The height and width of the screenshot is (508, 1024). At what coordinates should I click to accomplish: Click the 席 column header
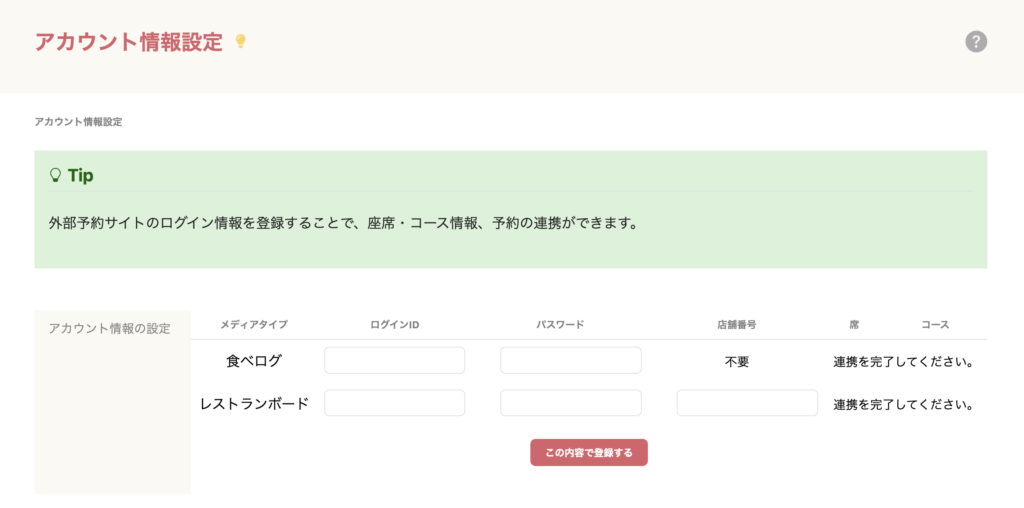click(x=854, y=325)
